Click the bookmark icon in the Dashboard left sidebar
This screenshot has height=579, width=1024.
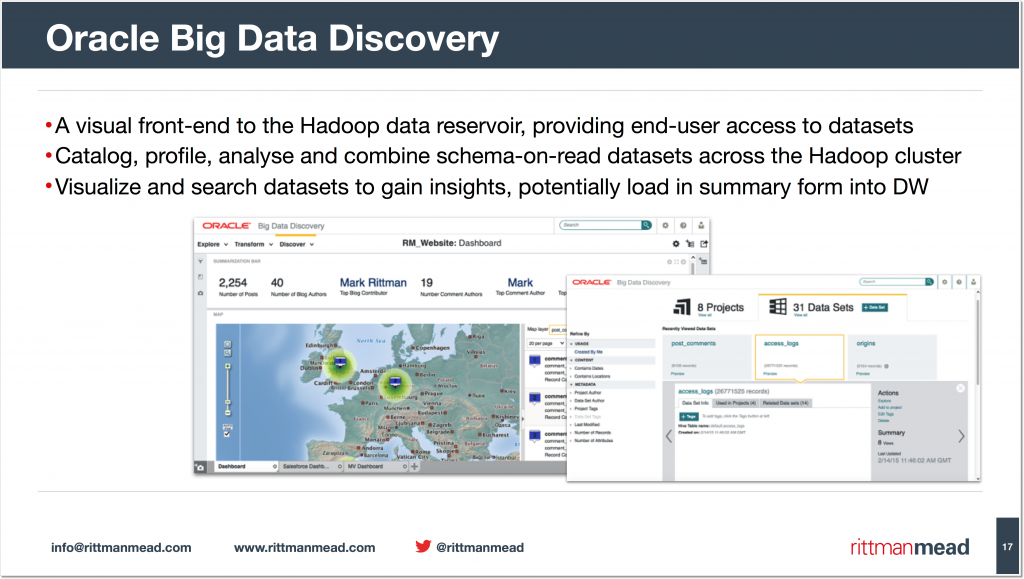click(x=200, y=277)
